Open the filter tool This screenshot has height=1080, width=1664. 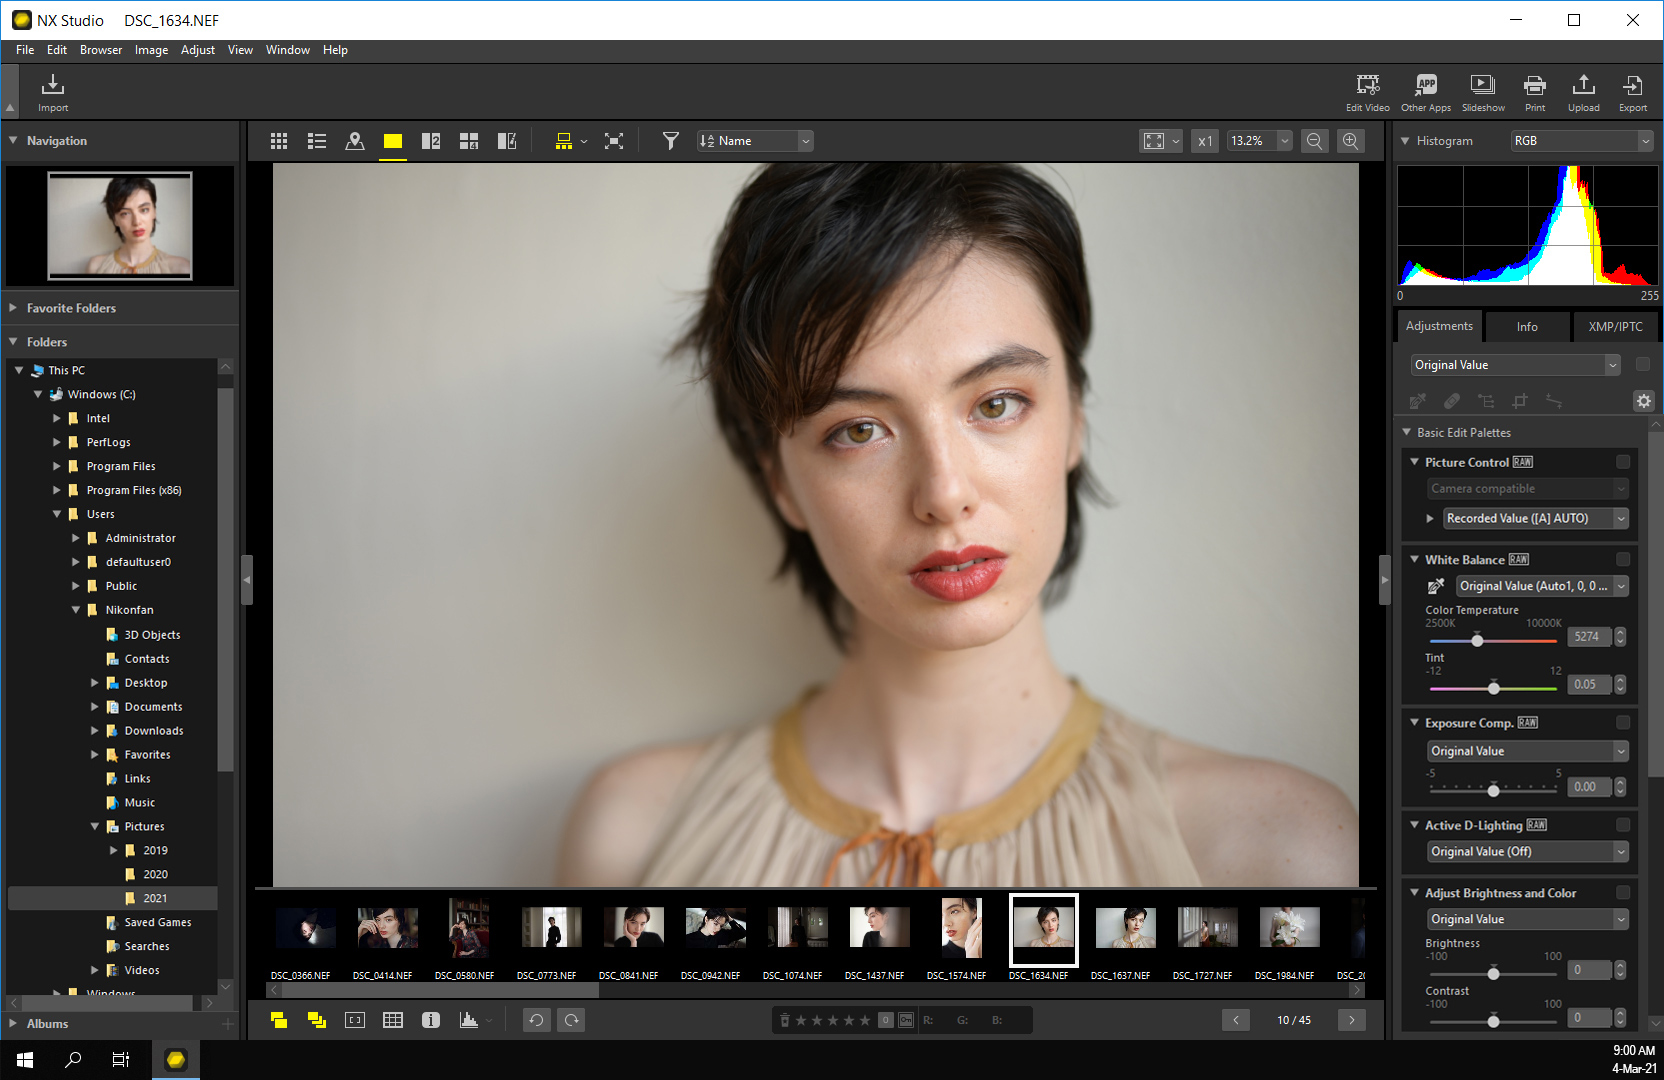pos(670,141)
